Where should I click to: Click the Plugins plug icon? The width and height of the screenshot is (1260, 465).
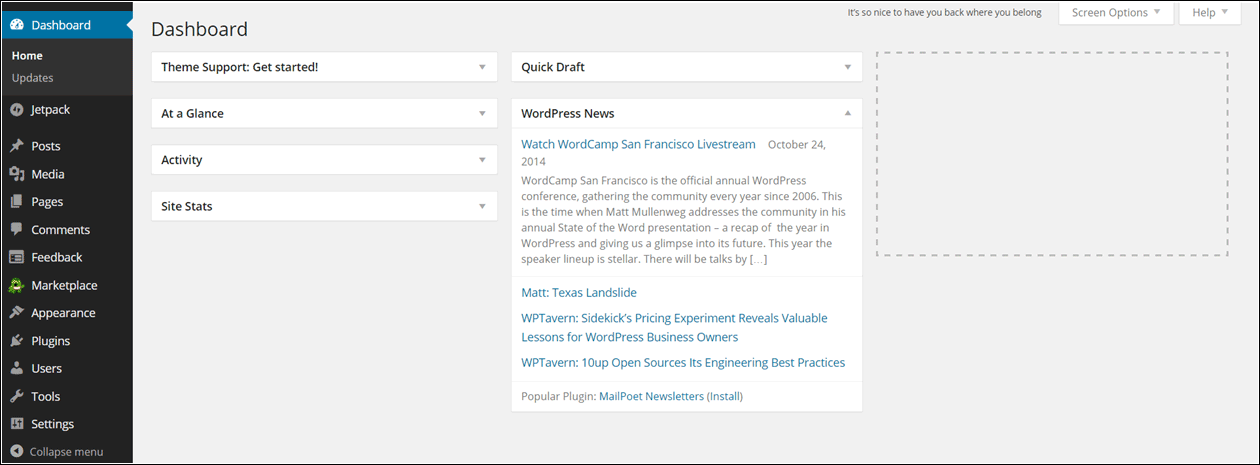pos(17,341)
